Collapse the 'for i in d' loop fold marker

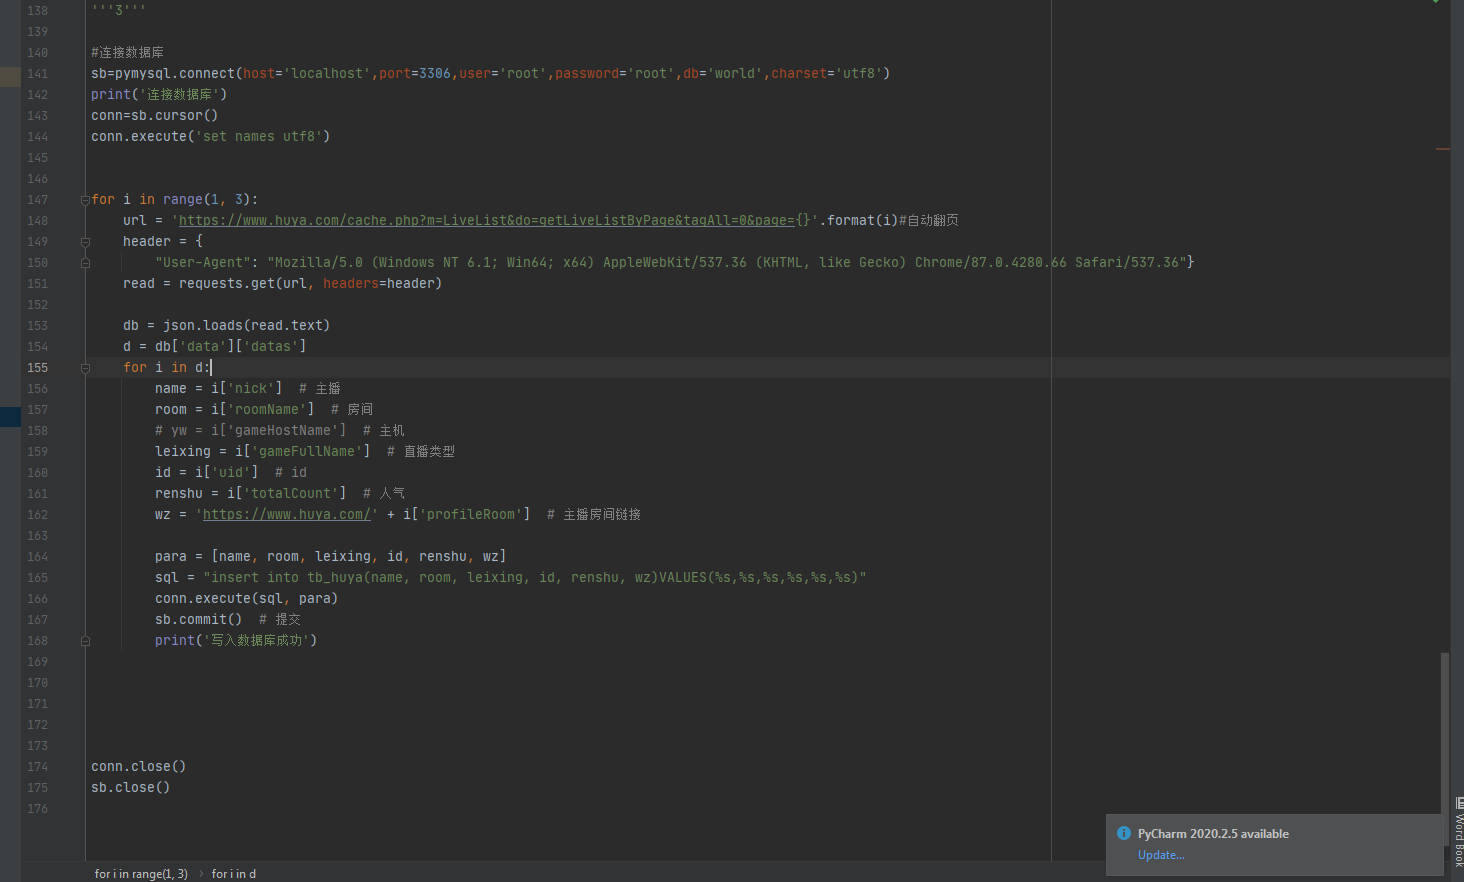(x=85, y=368)
